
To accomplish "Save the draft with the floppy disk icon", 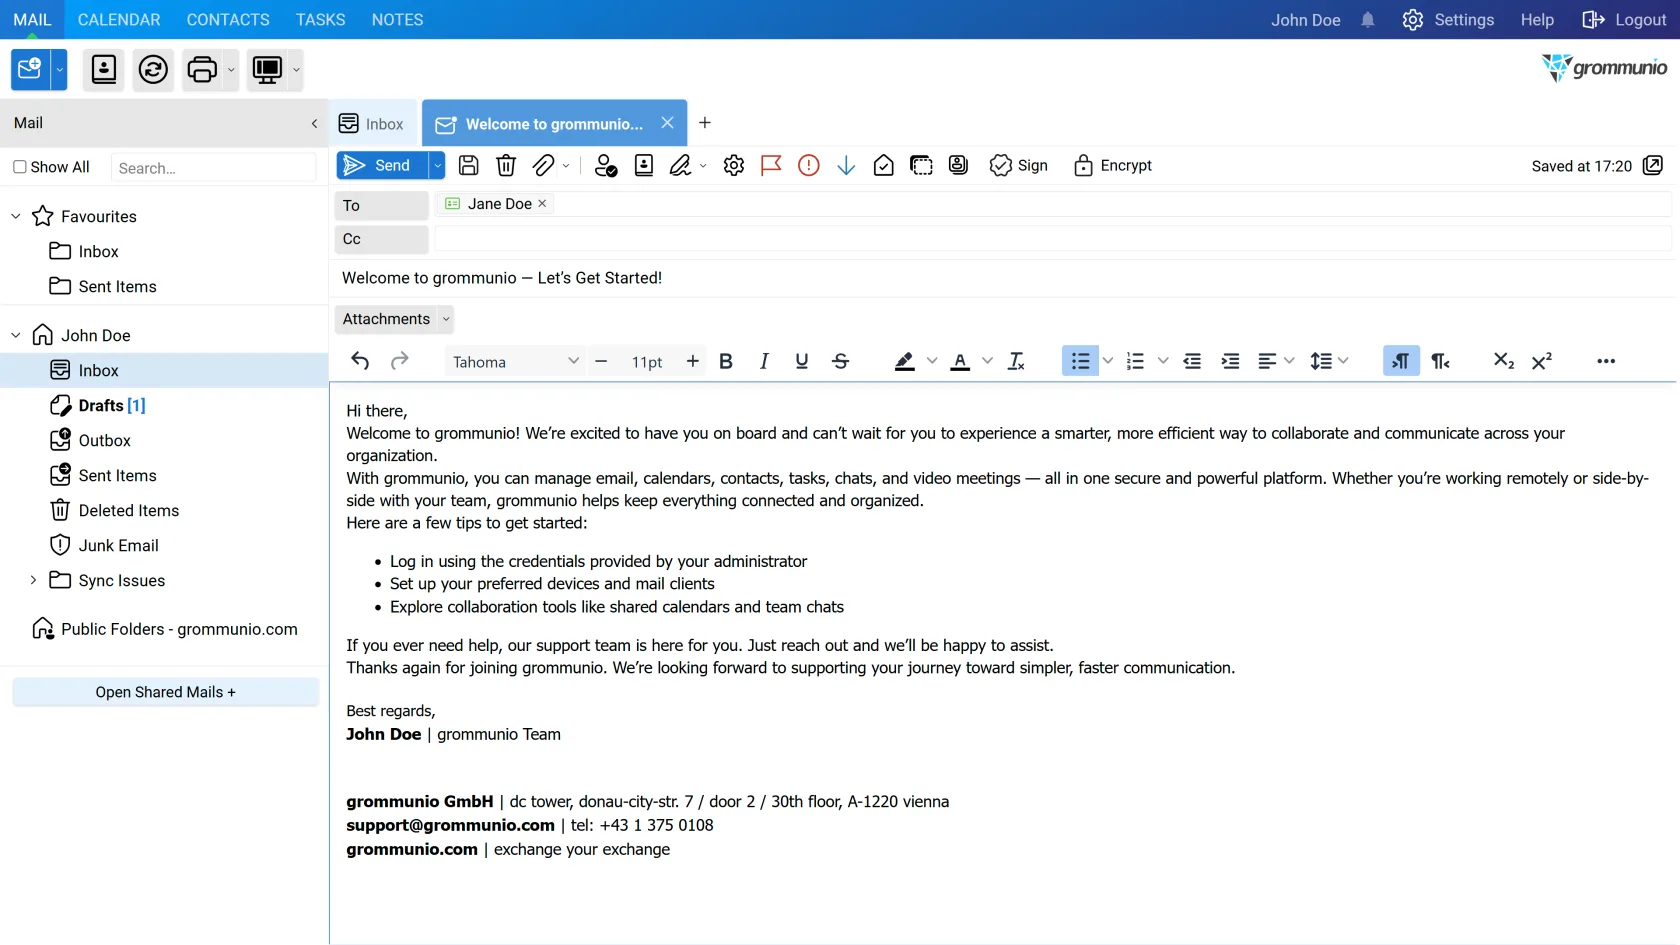I will pos(468,166).
